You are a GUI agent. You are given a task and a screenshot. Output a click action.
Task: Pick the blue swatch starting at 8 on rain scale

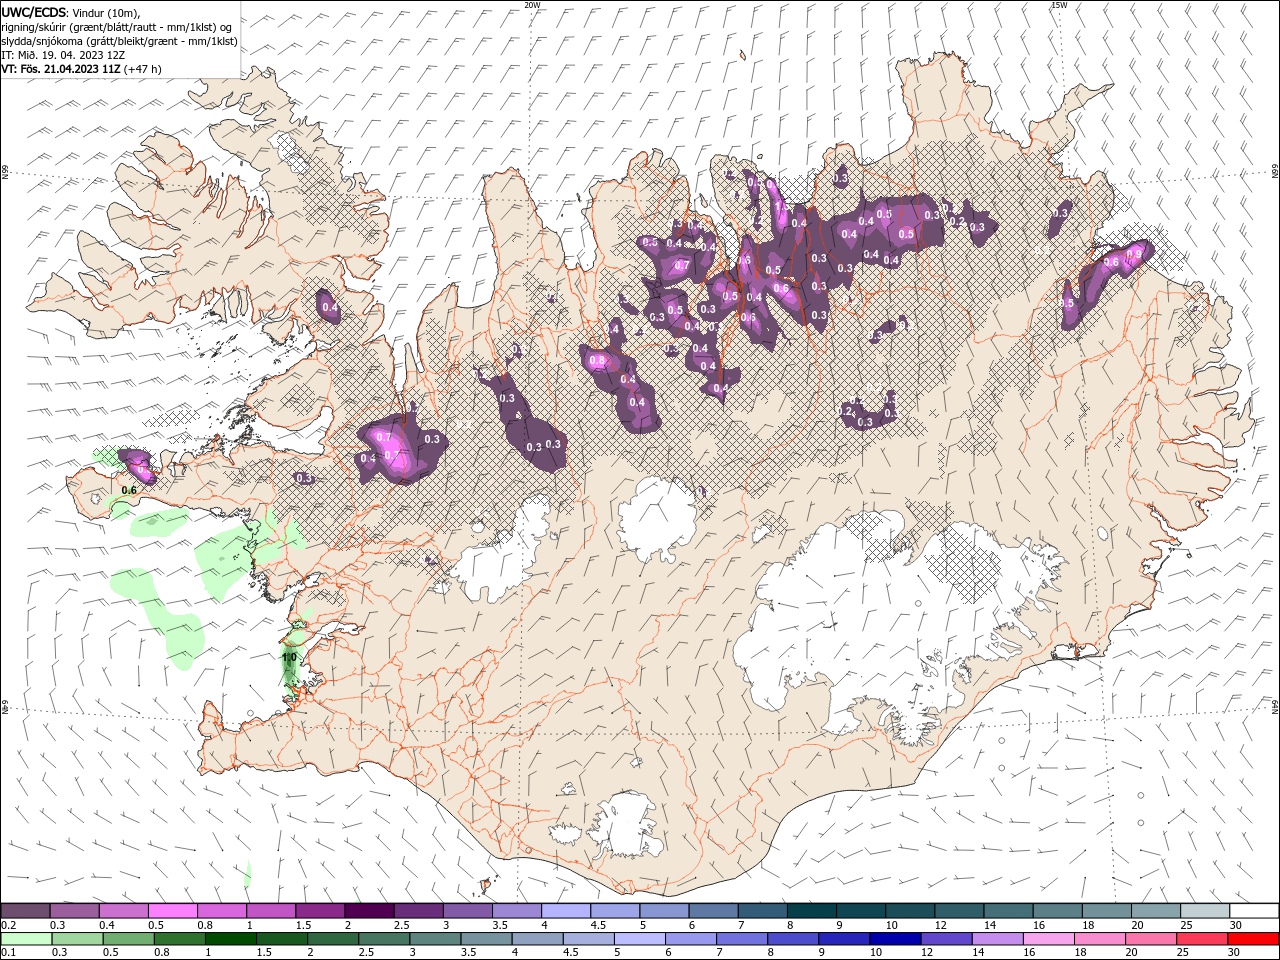point(793,939)
